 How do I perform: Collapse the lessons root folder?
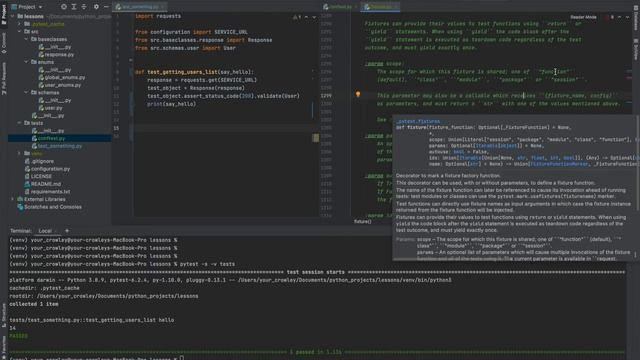coord(13,16)
